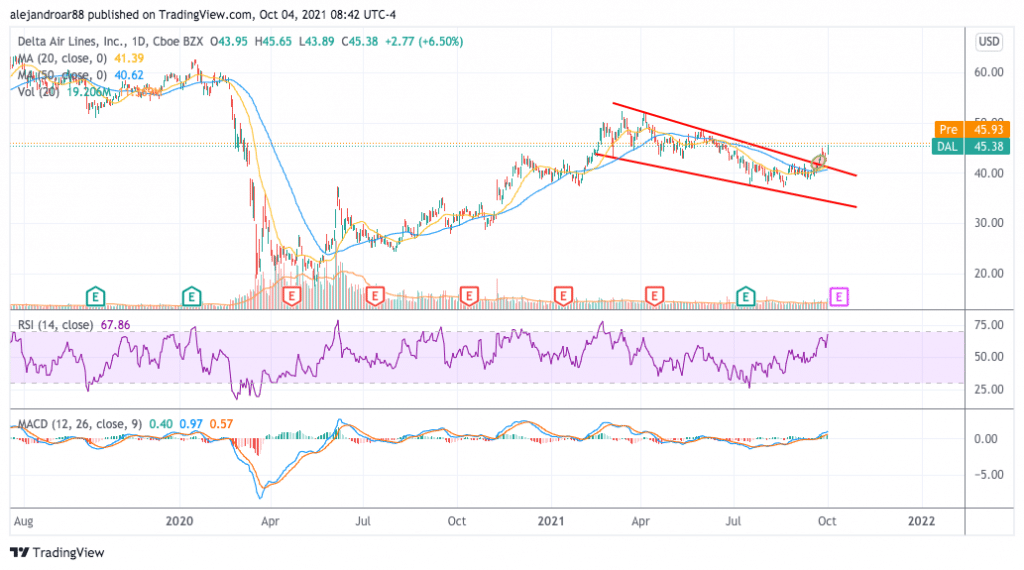Click the 20.00 price axis label
Viewport: 1024px width, 570px height.
(x=989, y=273)
